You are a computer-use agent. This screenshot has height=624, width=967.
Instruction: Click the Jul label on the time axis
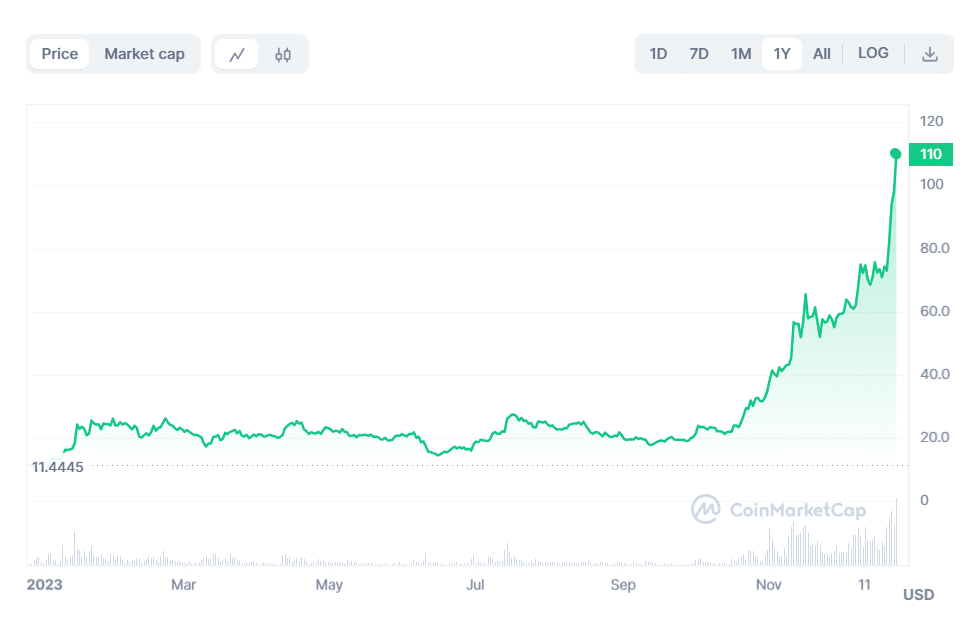point(475,584)
